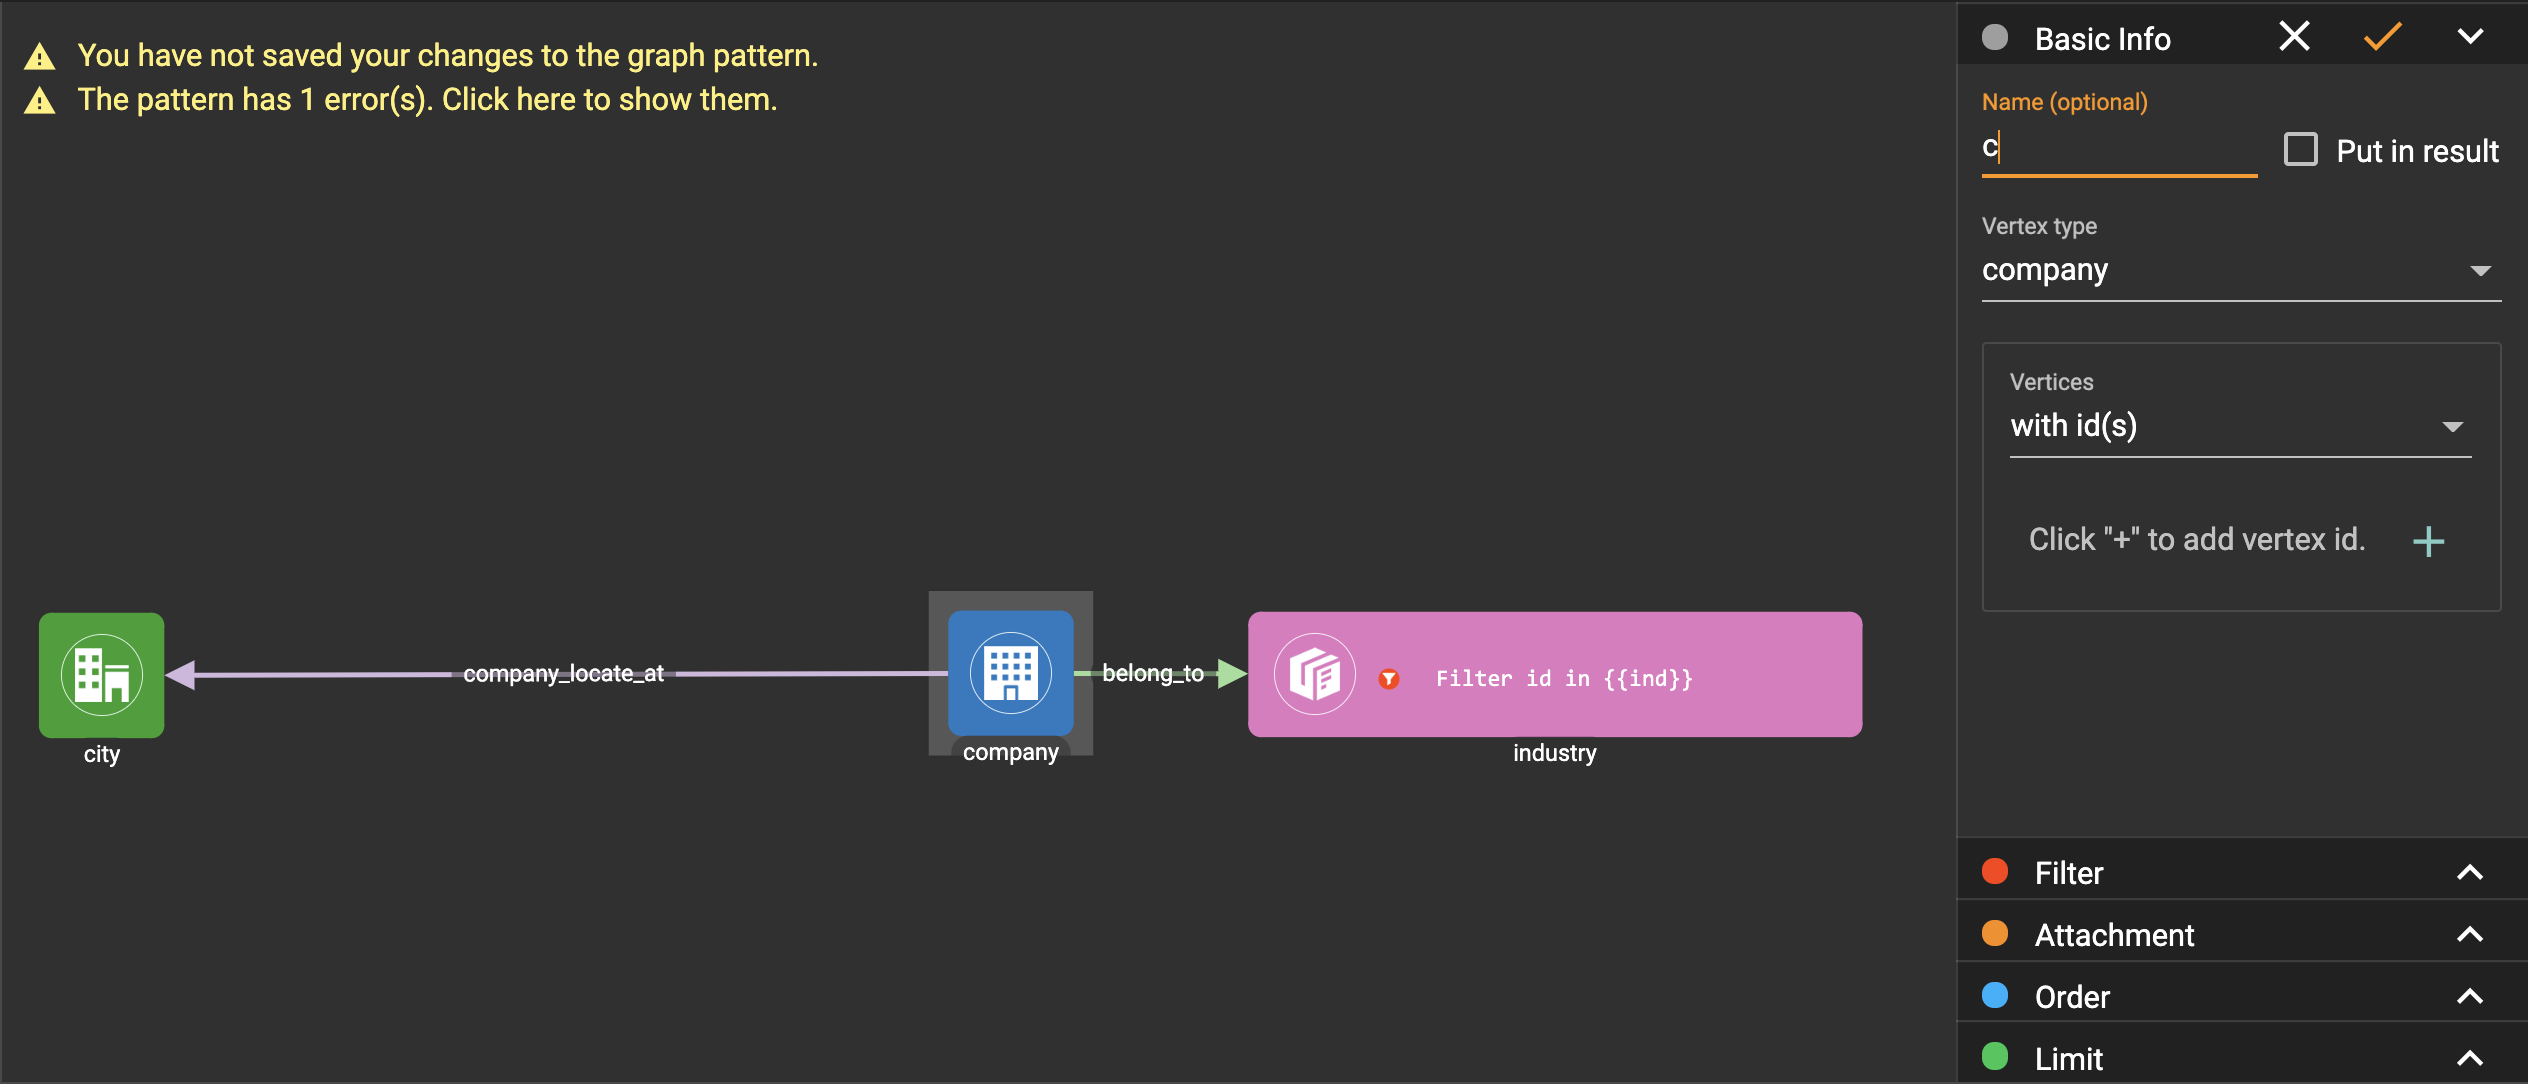Expand the Filter section
This screenshot has width=2528, height=1084.
click(2470, 873)
